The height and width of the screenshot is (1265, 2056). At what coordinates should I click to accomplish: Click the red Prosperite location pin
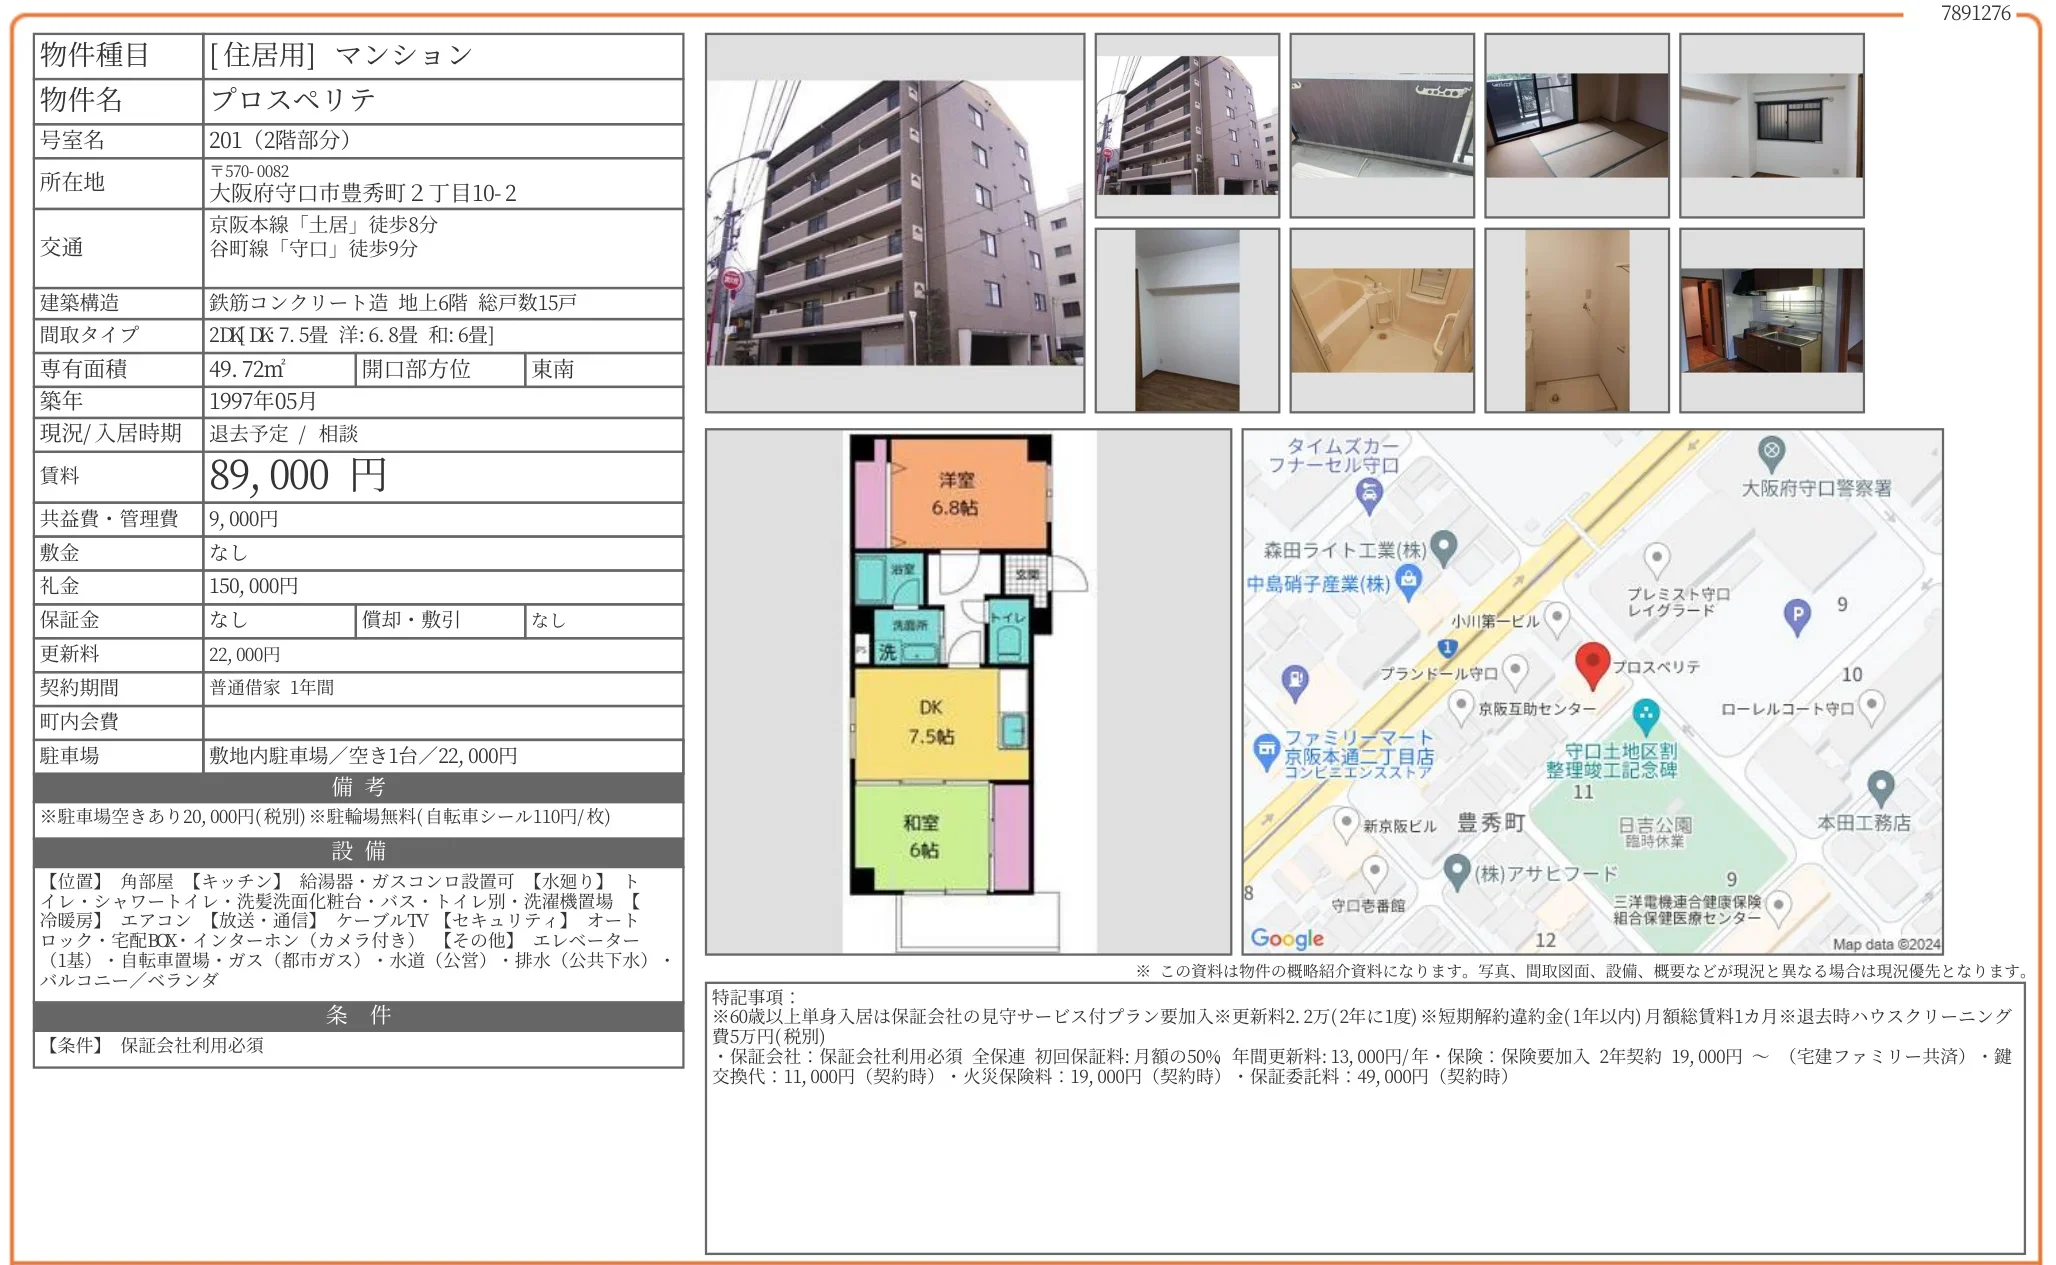tap(1592, 664)
